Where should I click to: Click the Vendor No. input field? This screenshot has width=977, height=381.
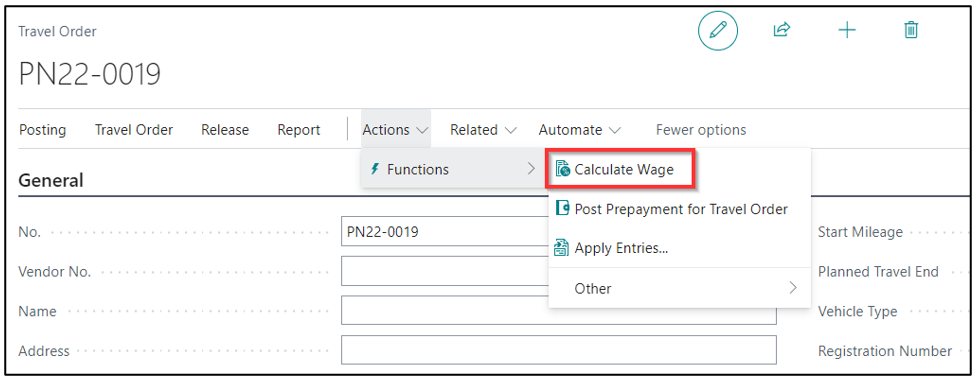tap(445, 272)
